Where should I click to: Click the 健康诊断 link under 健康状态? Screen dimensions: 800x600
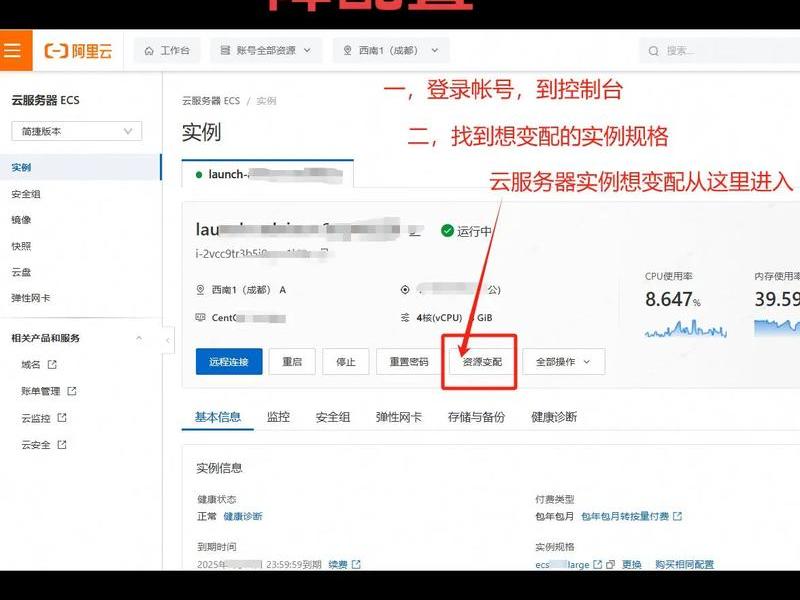click(x=243, y=516)
